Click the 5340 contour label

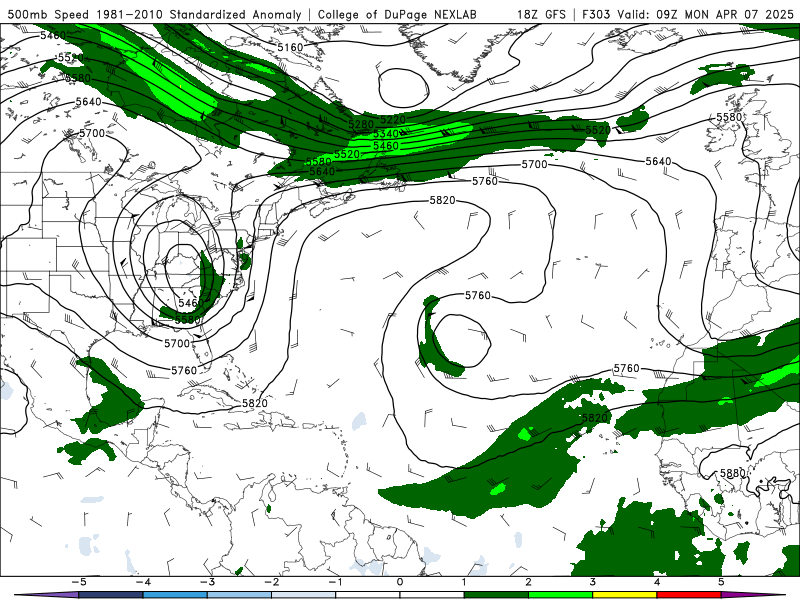click(386, 134)
